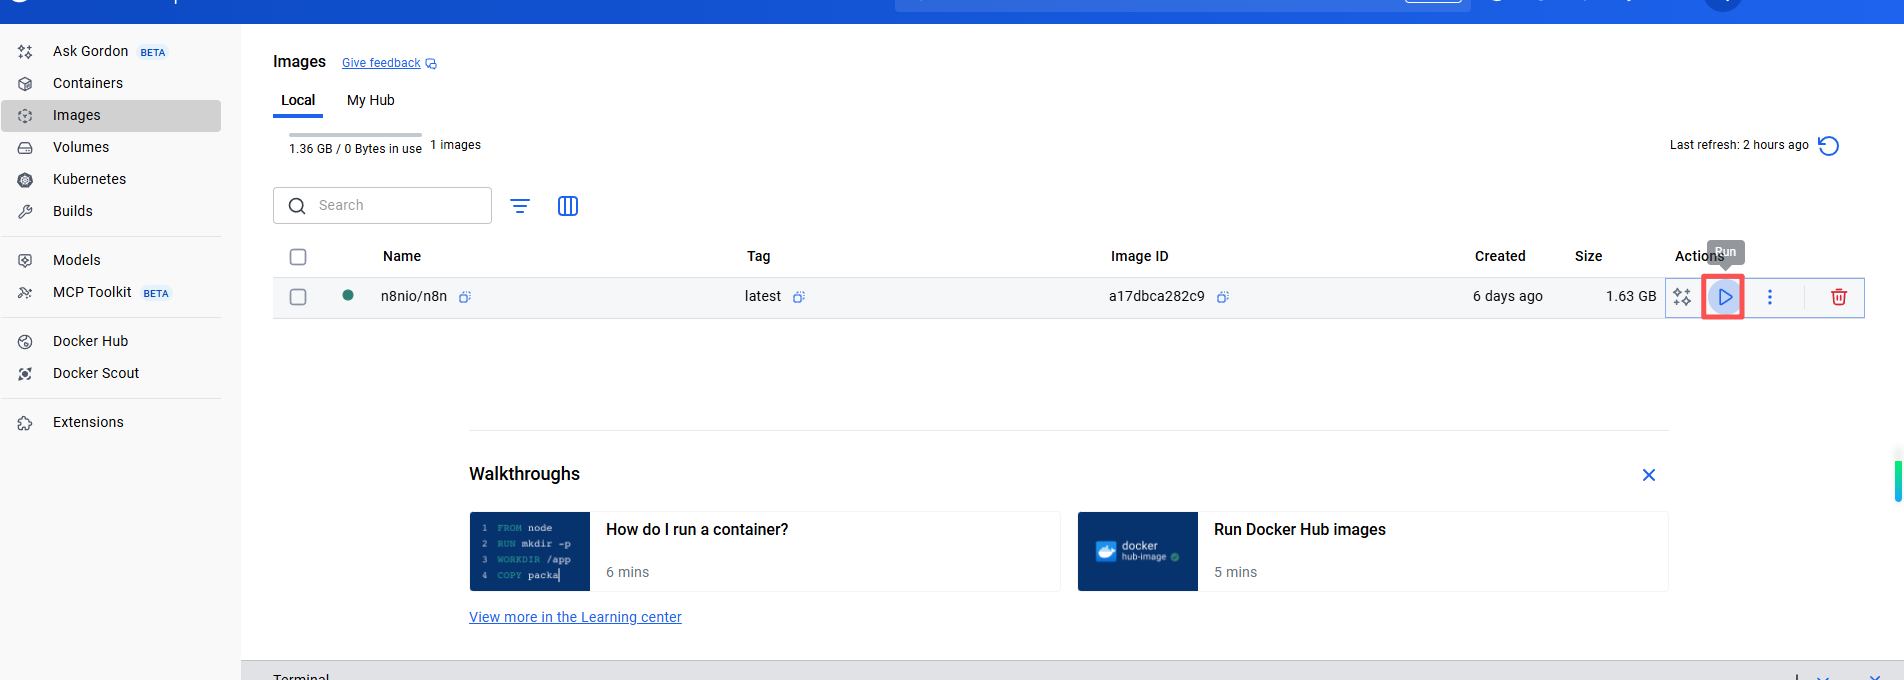The image size is (1904, 680).
Task: Open Extensions section
Action: coord(111,422)
